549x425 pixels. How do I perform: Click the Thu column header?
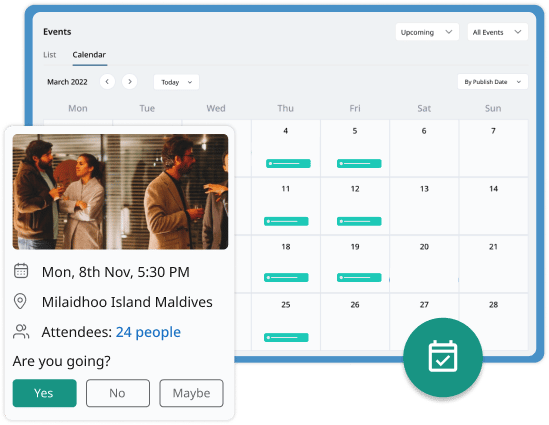click(286, 108)
